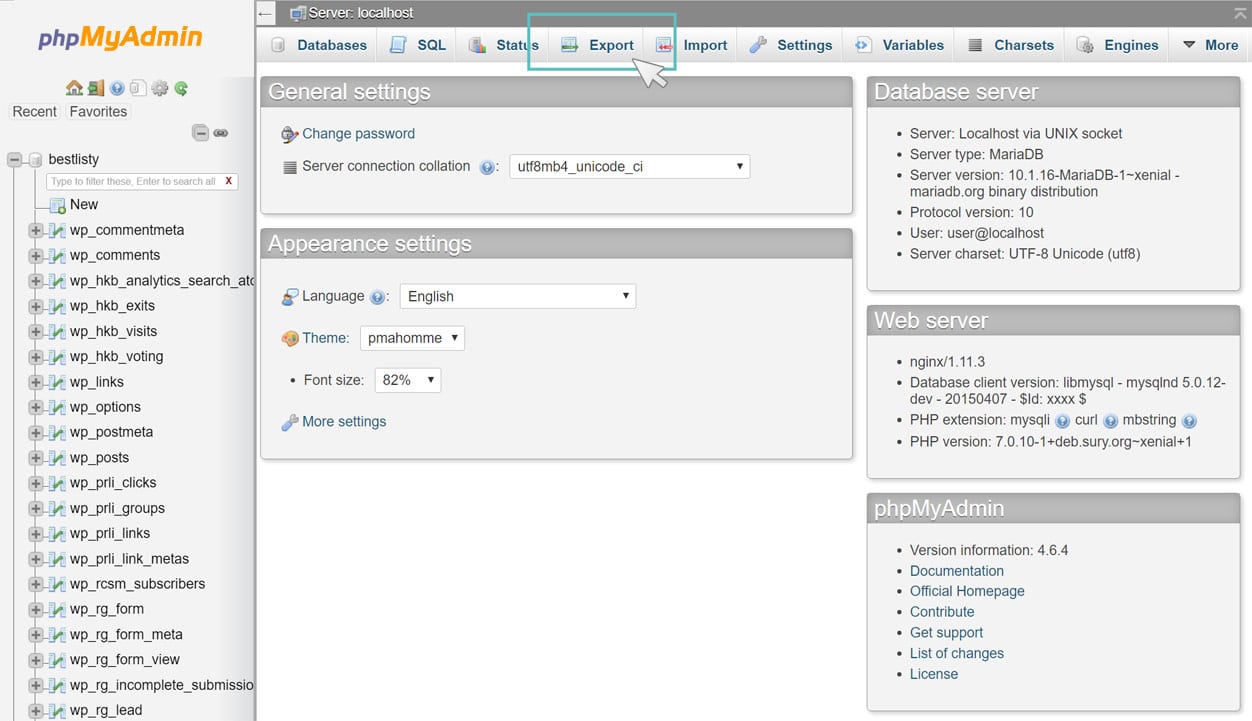The height and width of the screenshot is (721, 1252).
Task: Open the SQL tab
Action: click(418, 45)
